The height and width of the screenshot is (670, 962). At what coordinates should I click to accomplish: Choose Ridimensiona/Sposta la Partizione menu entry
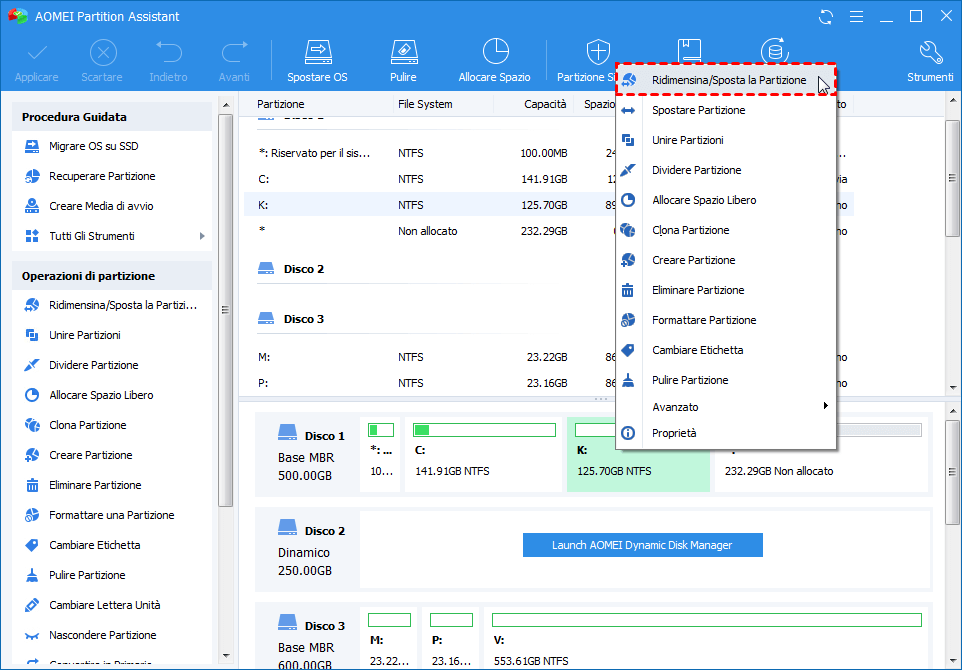coord(726,80)
